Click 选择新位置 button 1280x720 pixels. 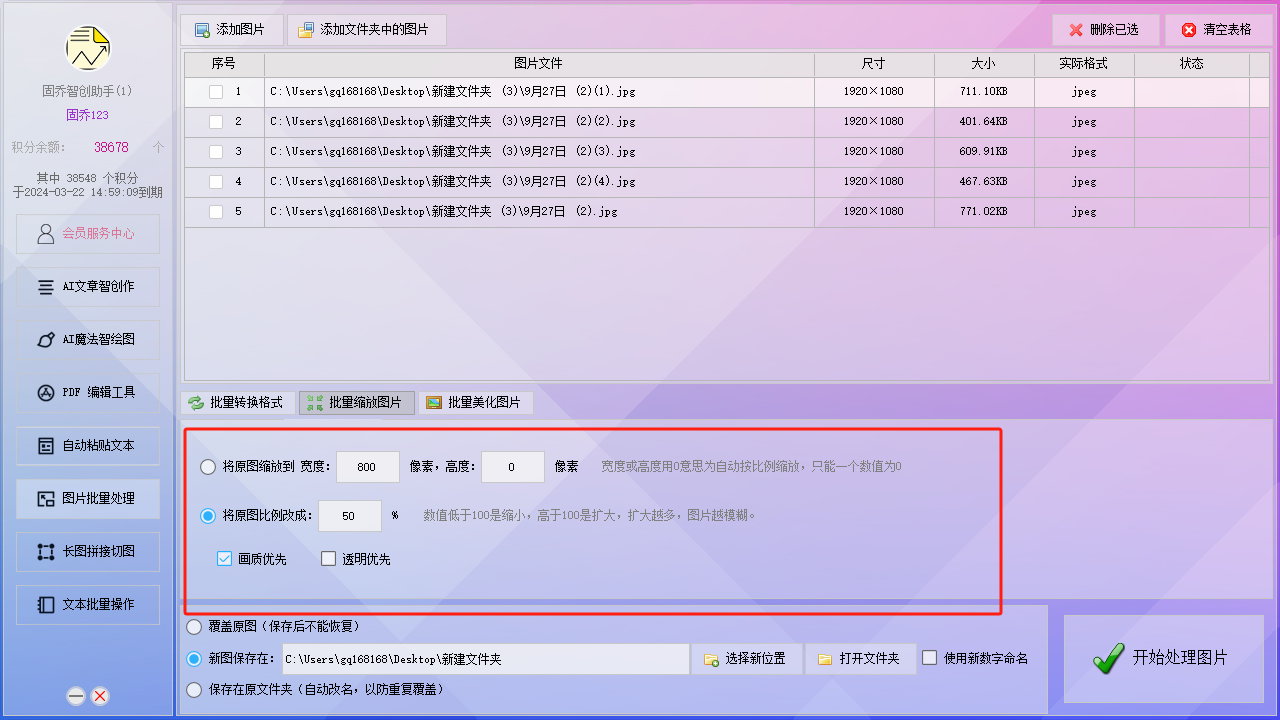click(747, 659)
